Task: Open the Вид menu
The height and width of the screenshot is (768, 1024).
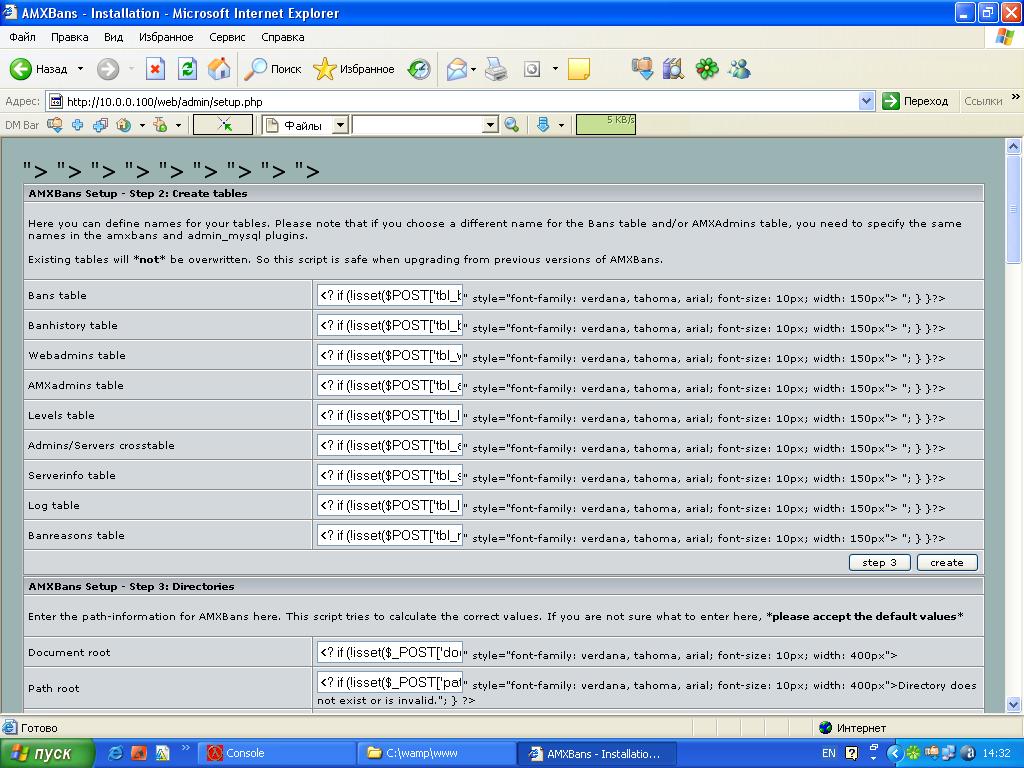Action: point(113,37)
